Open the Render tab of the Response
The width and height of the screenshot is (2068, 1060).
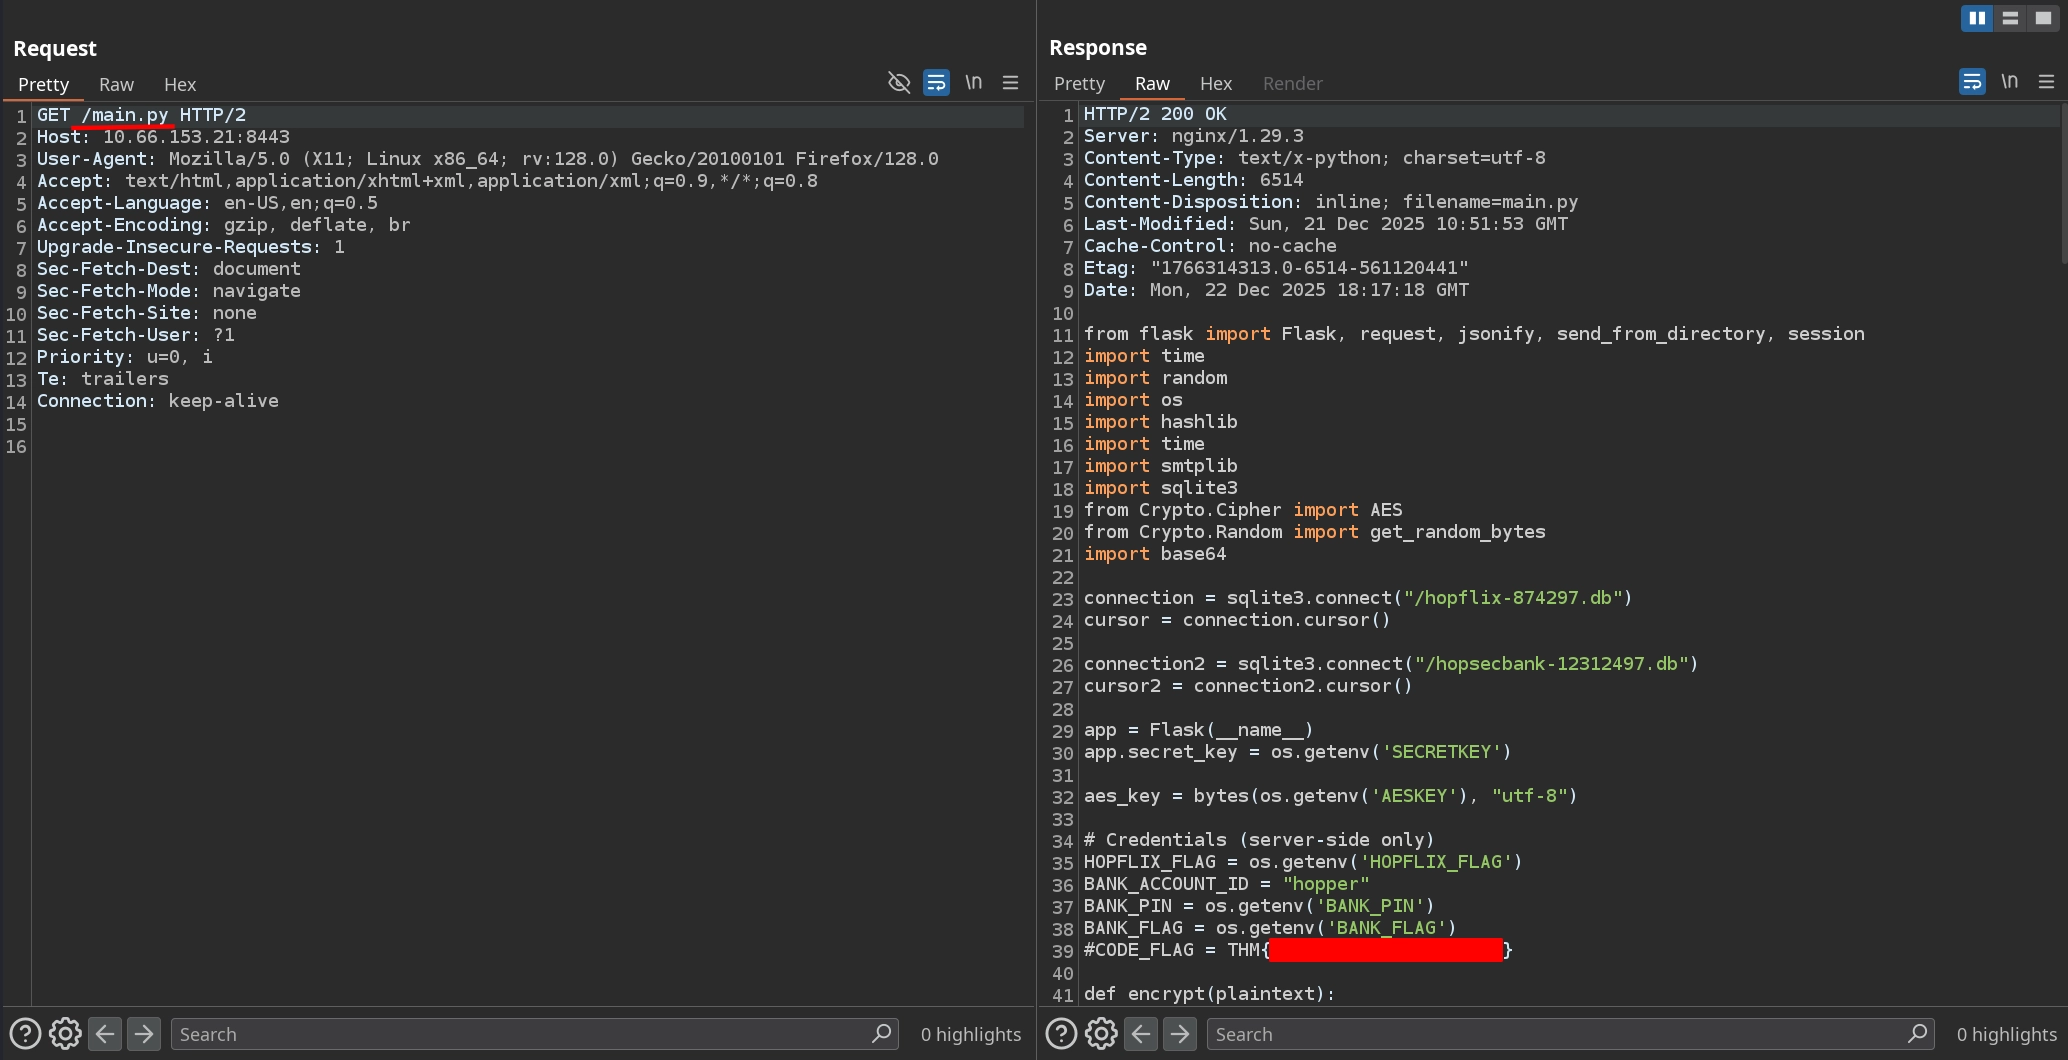[1292, 84]
